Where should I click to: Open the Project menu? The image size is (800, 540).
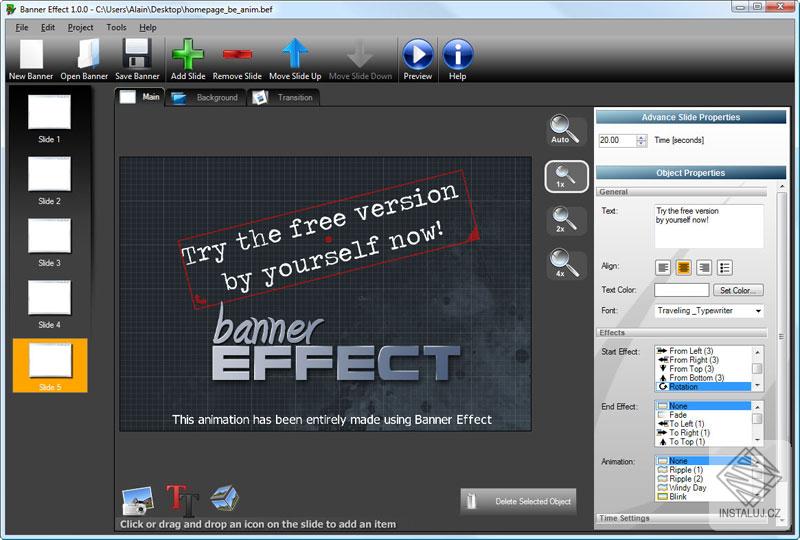click(x=81, y=28)
